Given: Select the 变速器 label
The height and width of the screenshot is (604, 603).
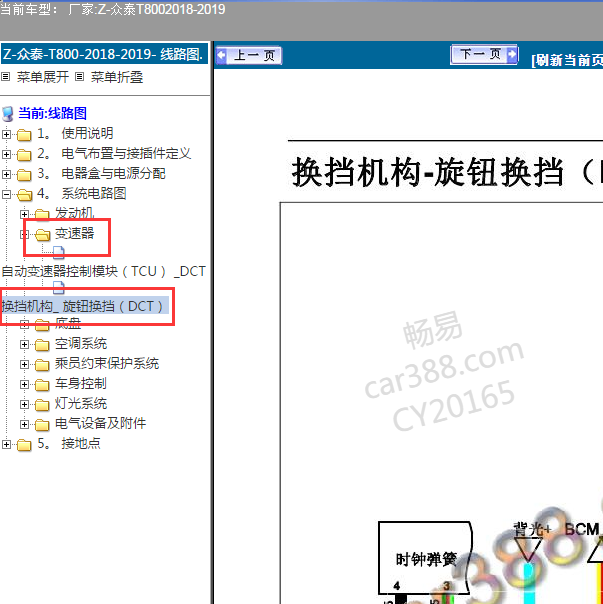Looking at the screenshot, I should (74, 233).
